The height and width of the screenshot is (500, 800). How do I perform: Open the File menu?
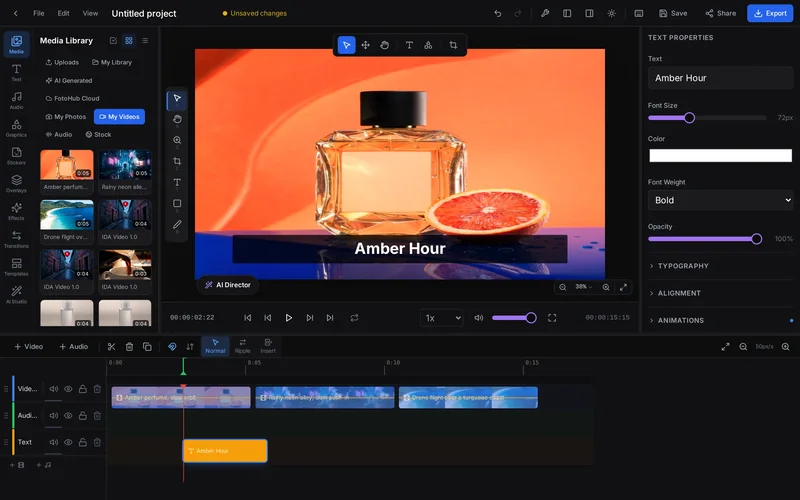coord(39,13)
